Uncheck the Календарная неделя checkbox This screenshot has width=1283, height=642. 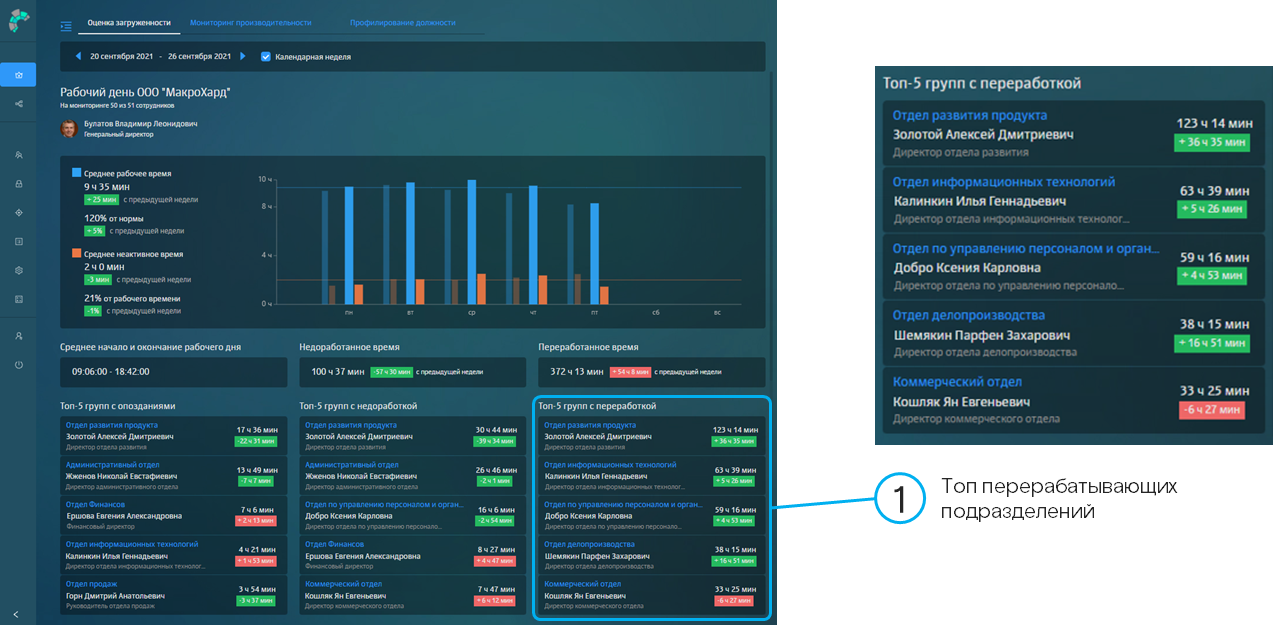coord(266,57)
